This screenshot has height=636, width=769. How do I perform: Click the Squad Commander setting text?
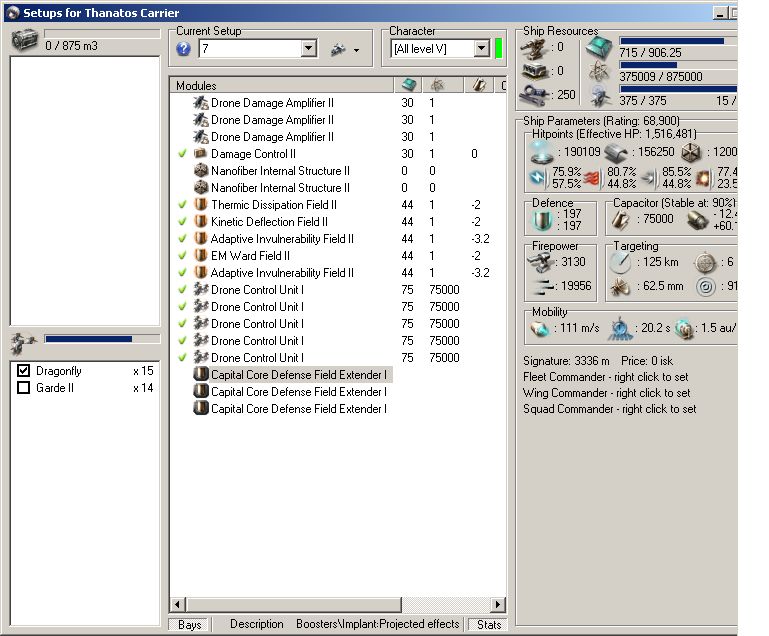coord(610,409)
